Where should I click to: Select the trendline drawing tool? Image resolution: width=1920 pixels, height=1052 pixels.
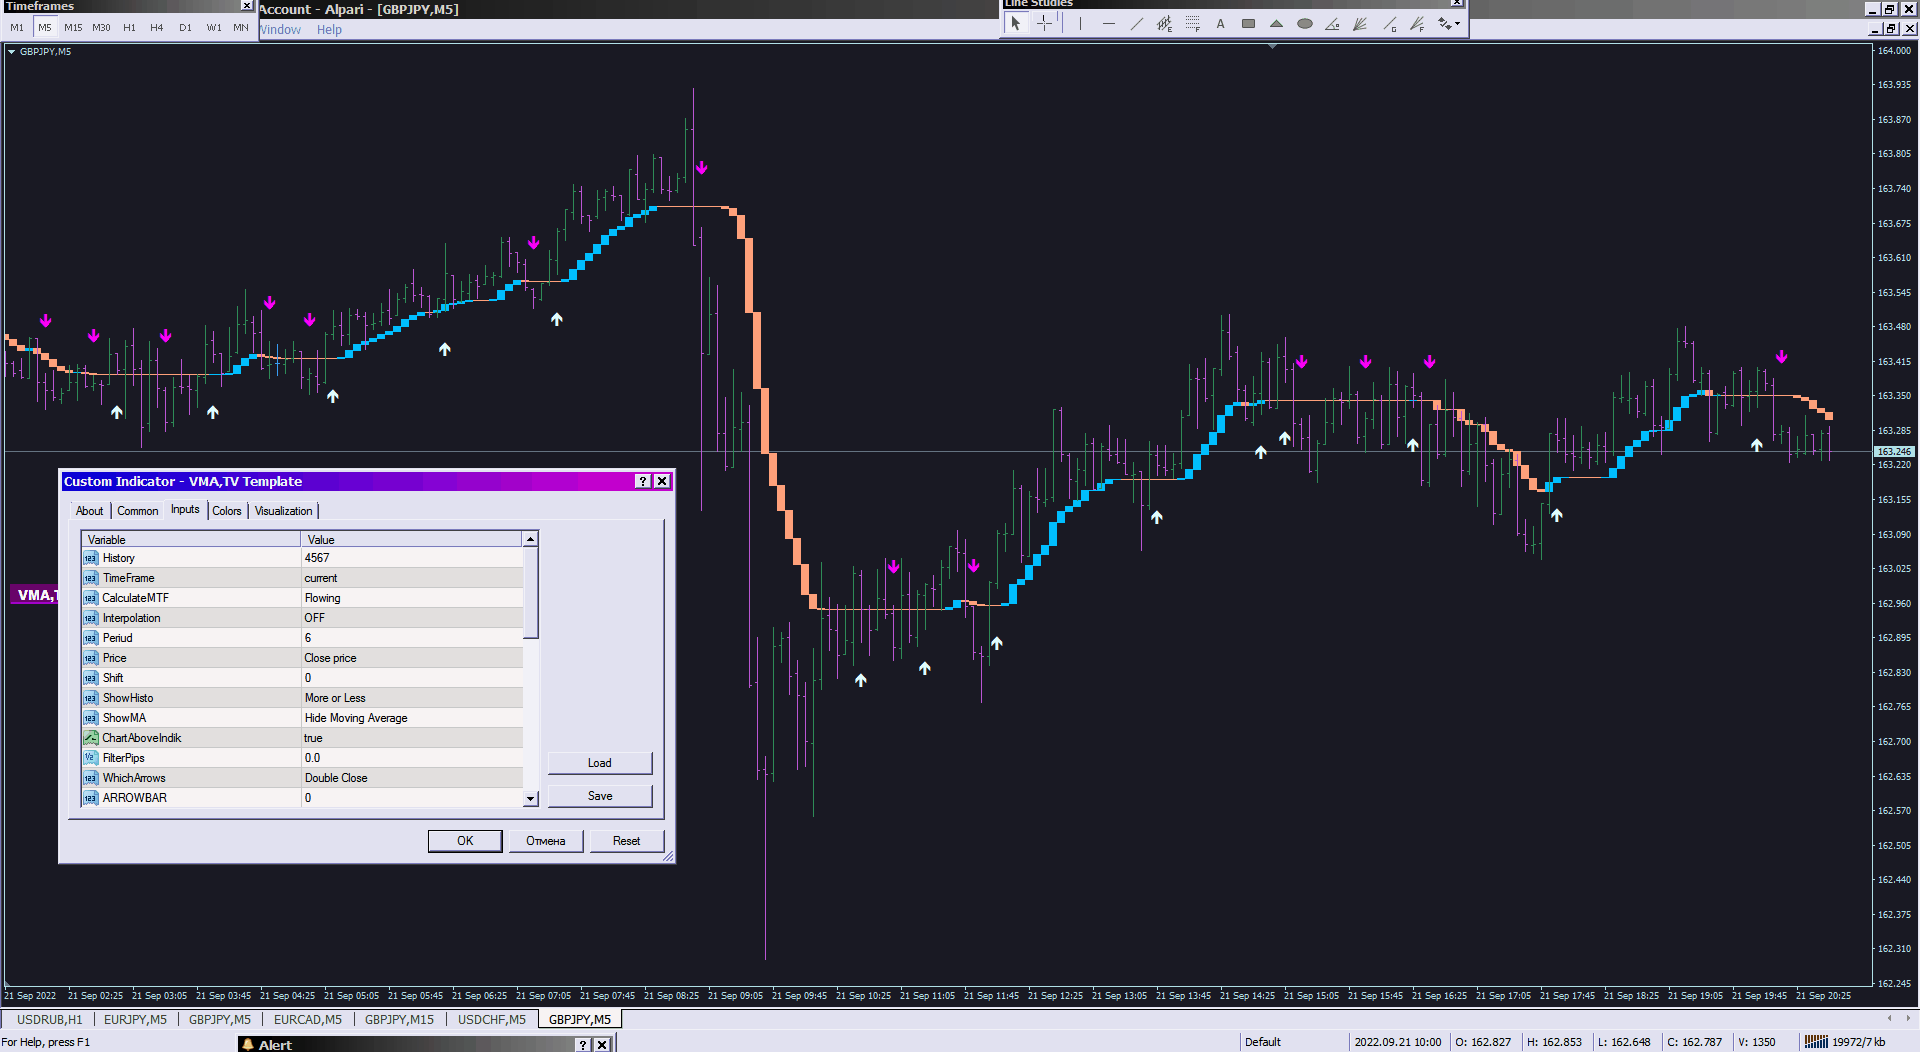point(1136,24)
